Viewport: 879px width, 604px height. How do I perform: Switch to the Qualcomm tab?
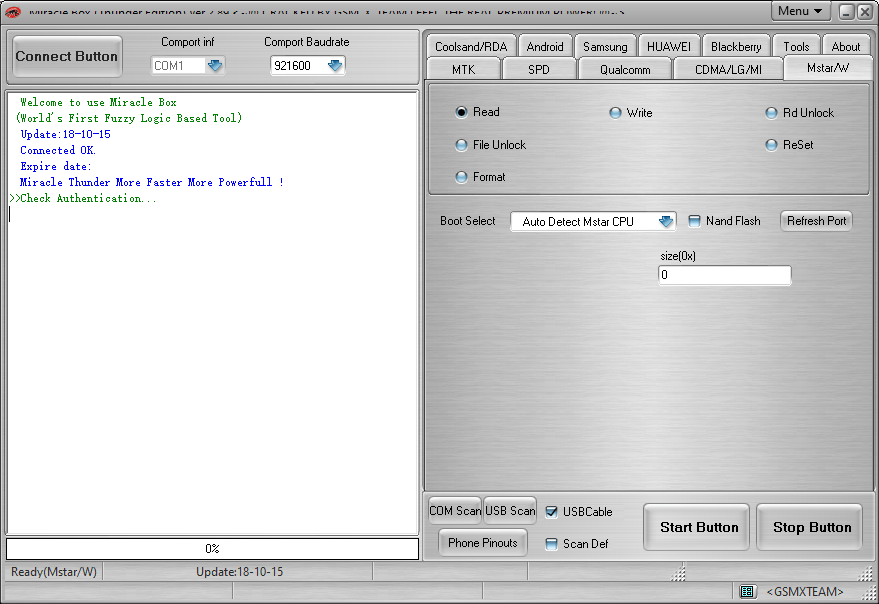625,69
